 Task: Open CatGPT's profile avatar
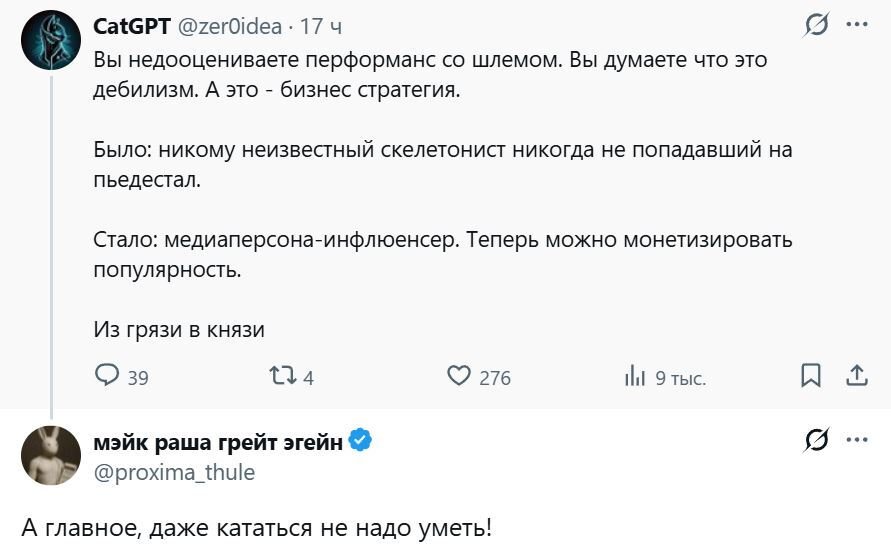(51, 40)
